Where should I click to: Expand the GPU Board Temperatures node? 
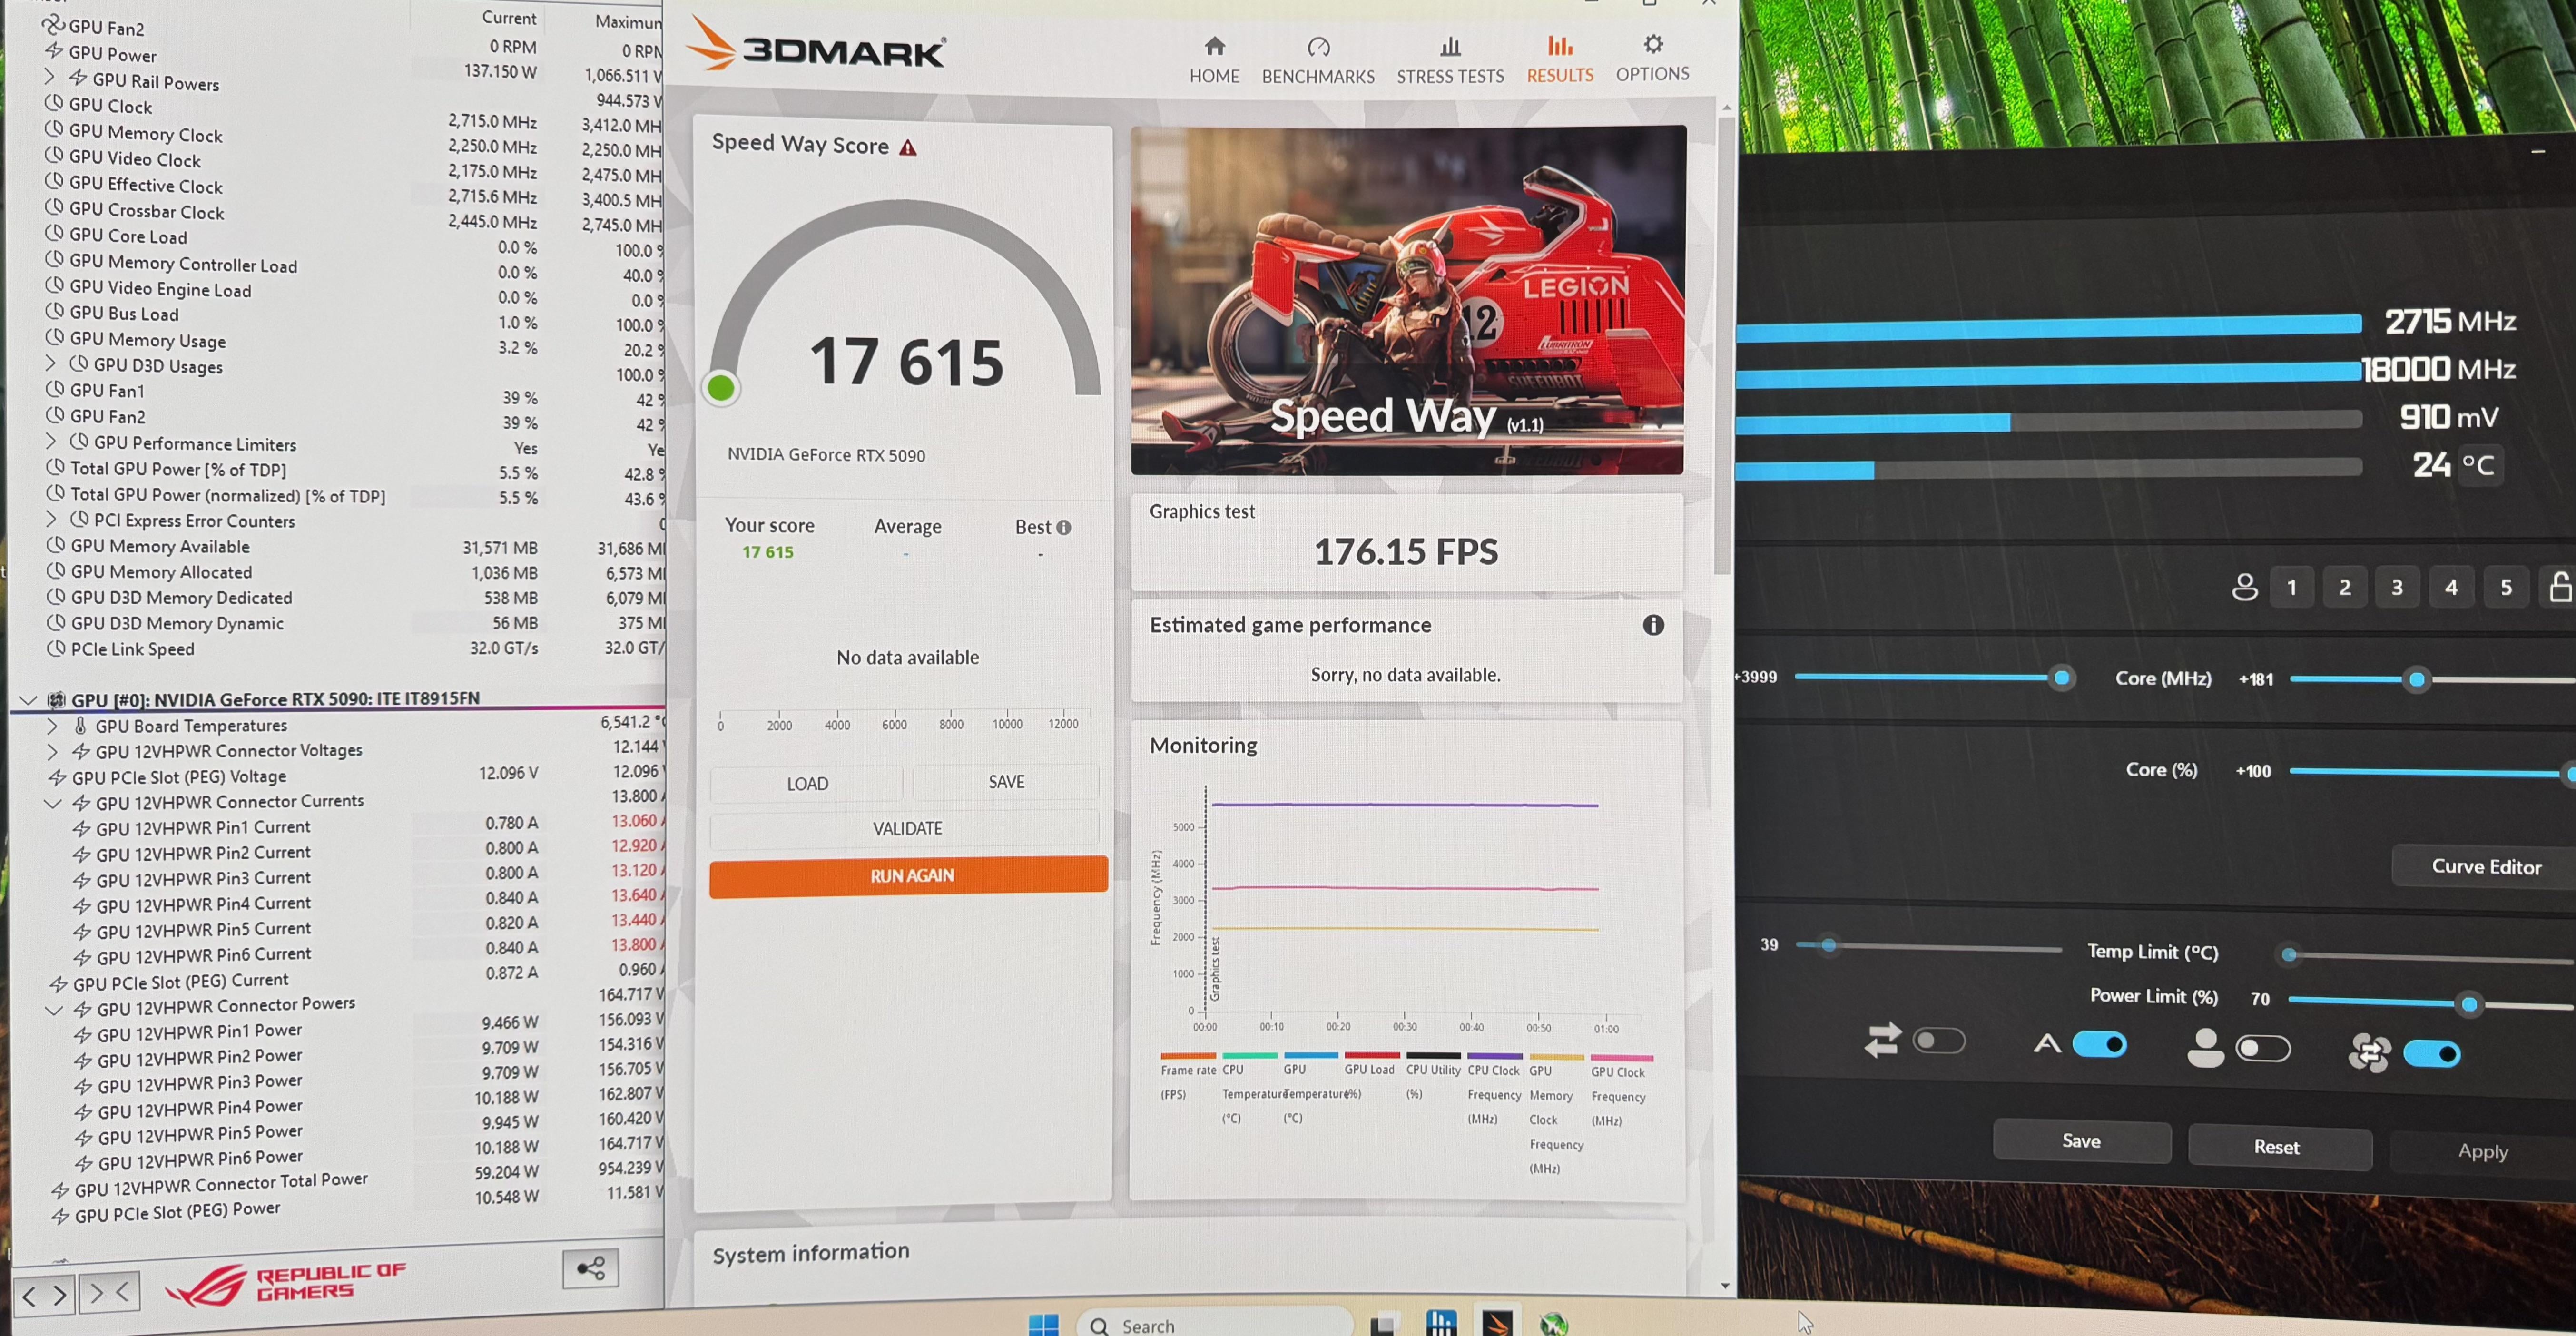coord(52,725)
